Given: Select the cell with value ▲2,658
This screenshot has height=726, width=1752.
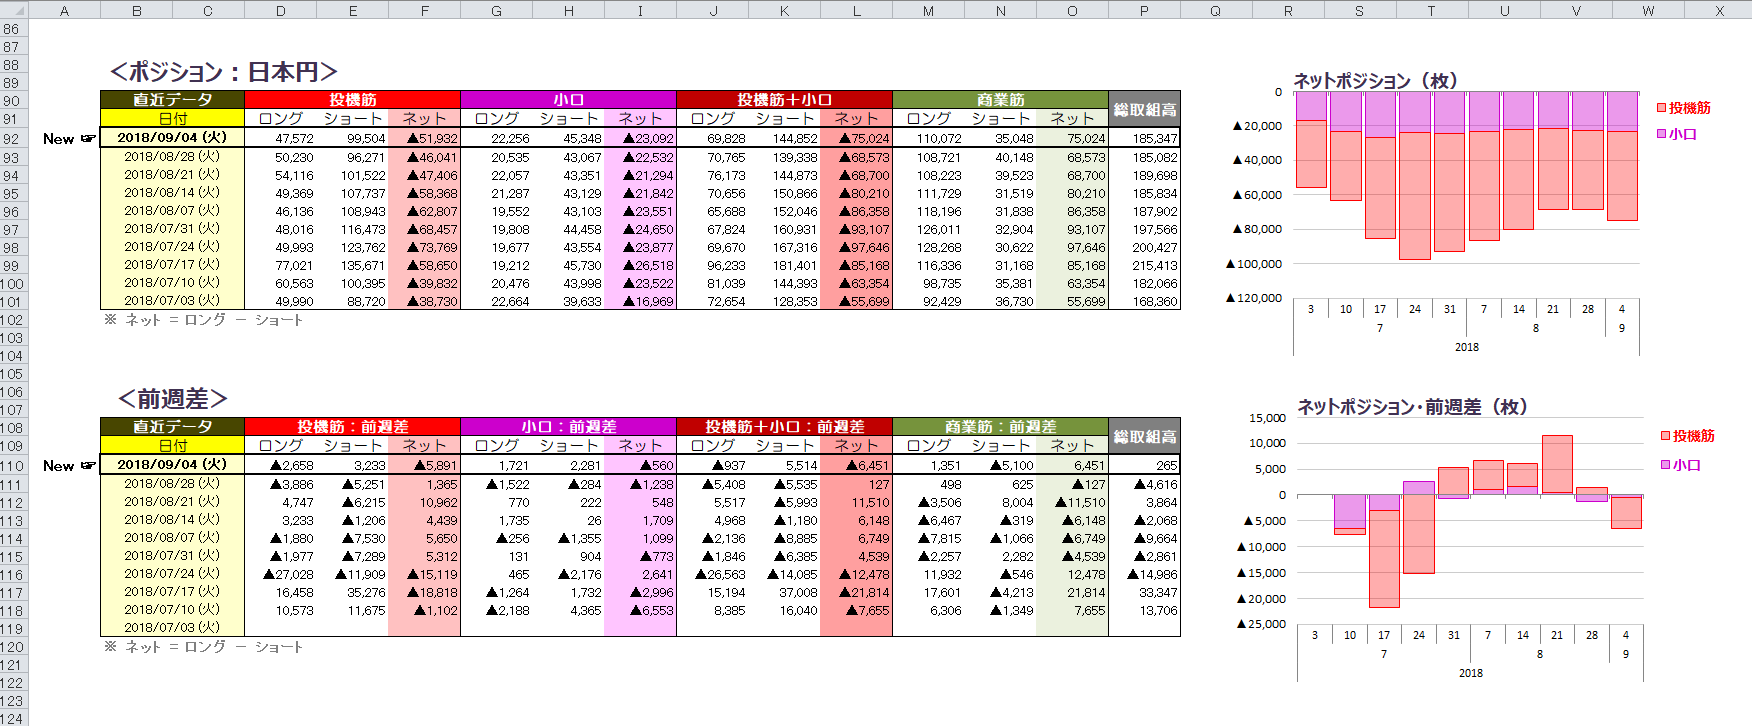Looking at the screenshot, I should pos(281,465).
